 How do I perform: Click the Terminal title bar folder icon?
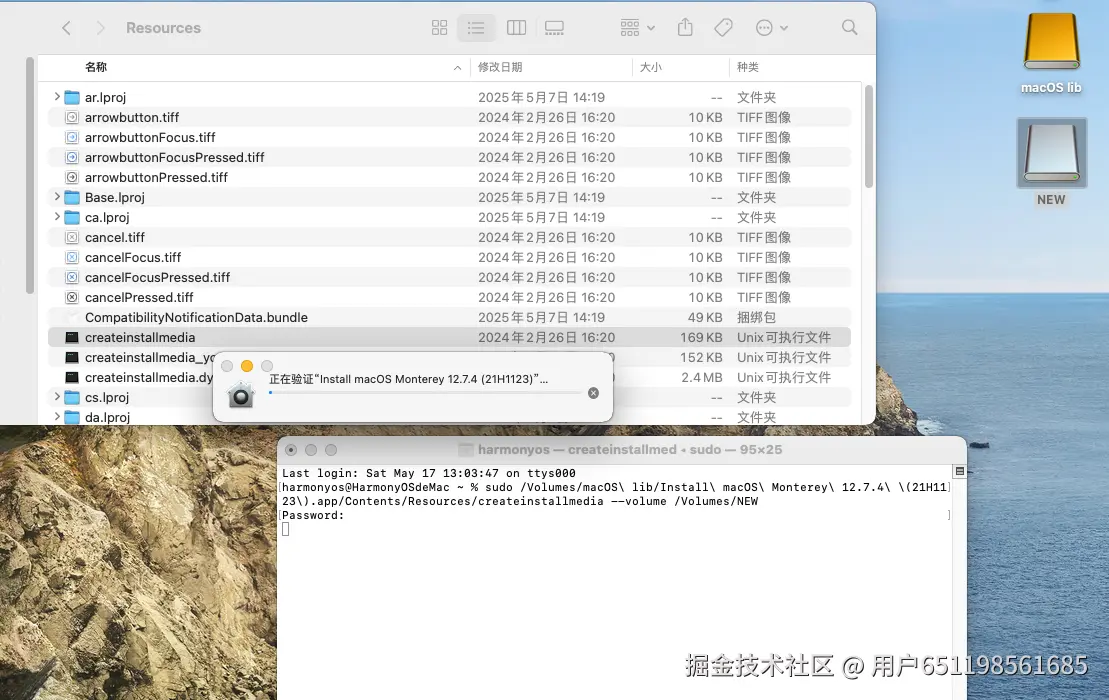tap(465, 450)
